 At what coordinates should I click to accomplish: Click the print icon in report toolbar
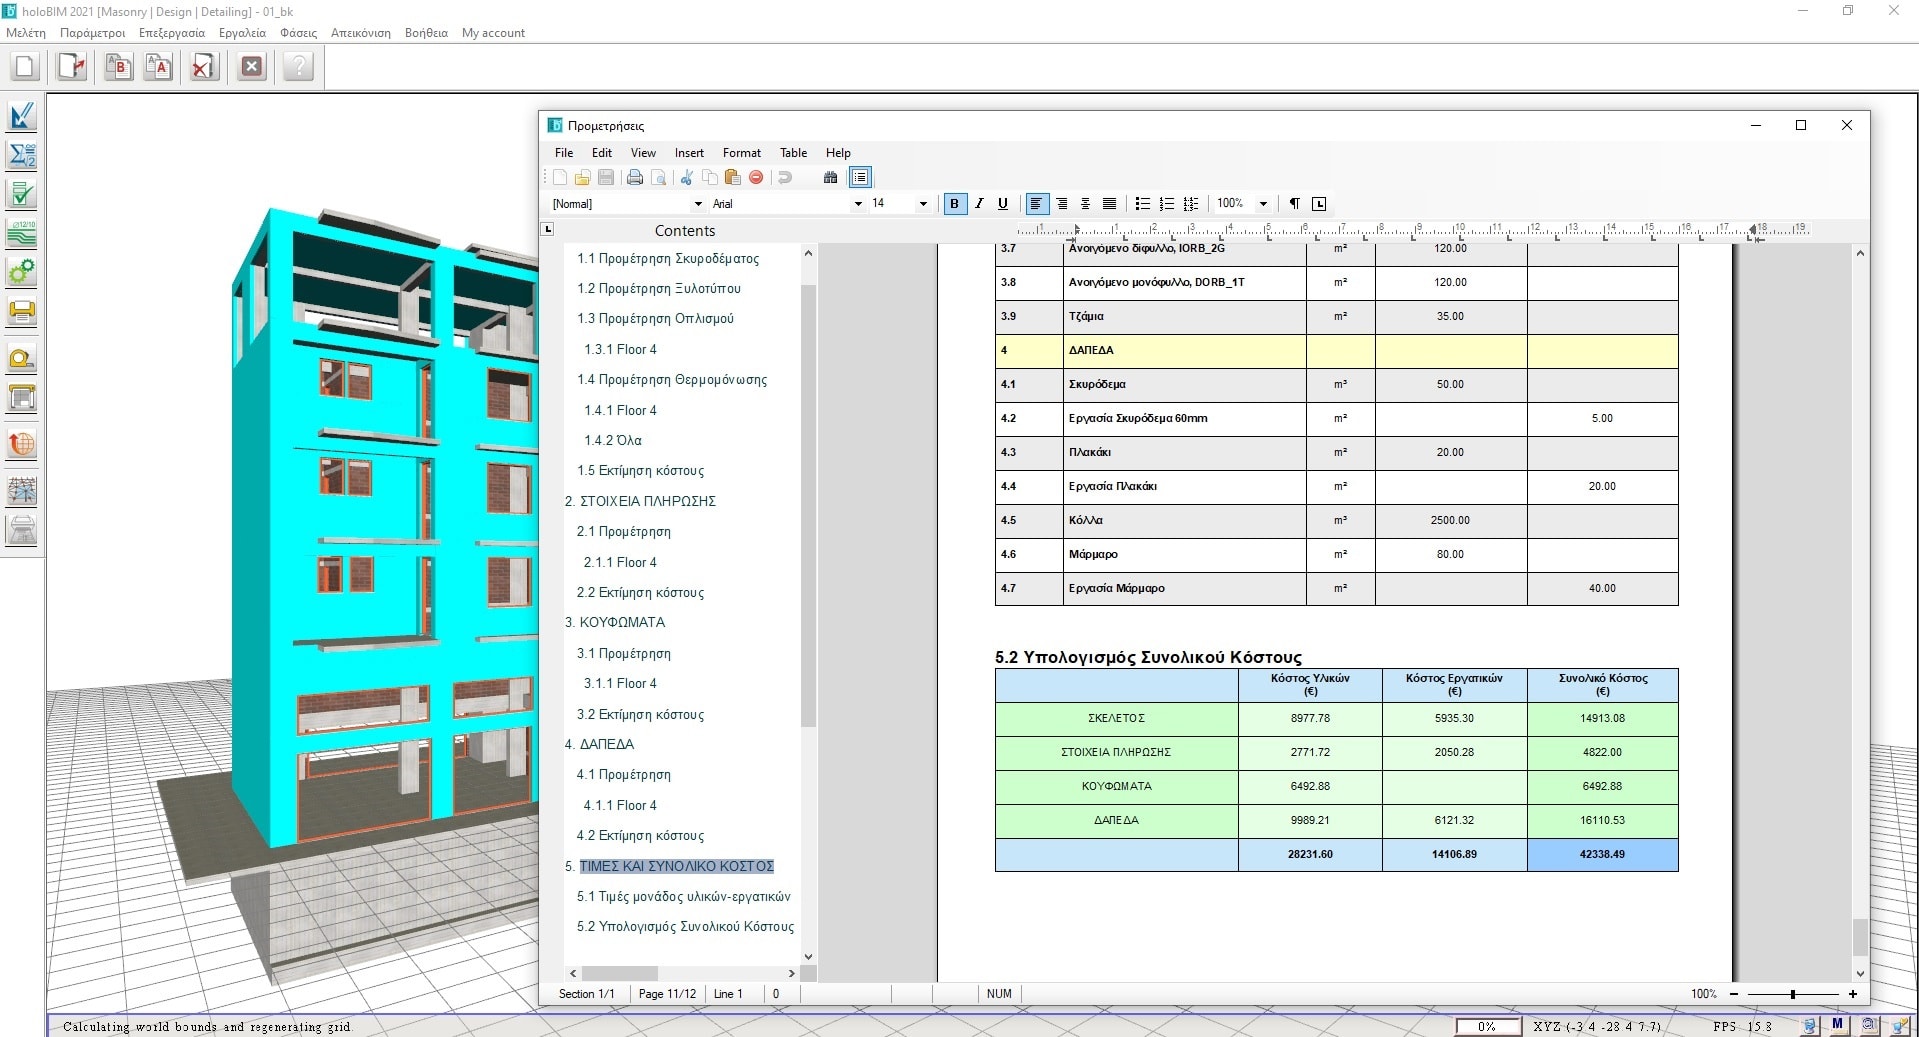(x=634, y=177)
